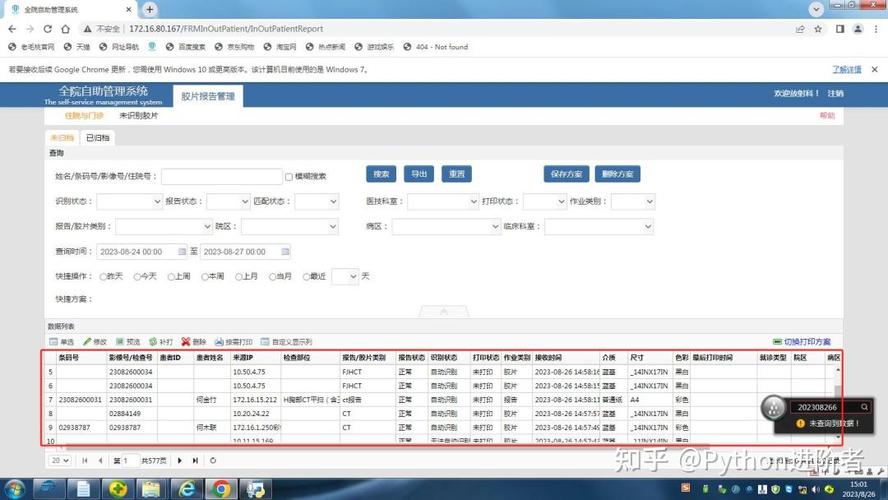Go back in browser history

point(12,29)
